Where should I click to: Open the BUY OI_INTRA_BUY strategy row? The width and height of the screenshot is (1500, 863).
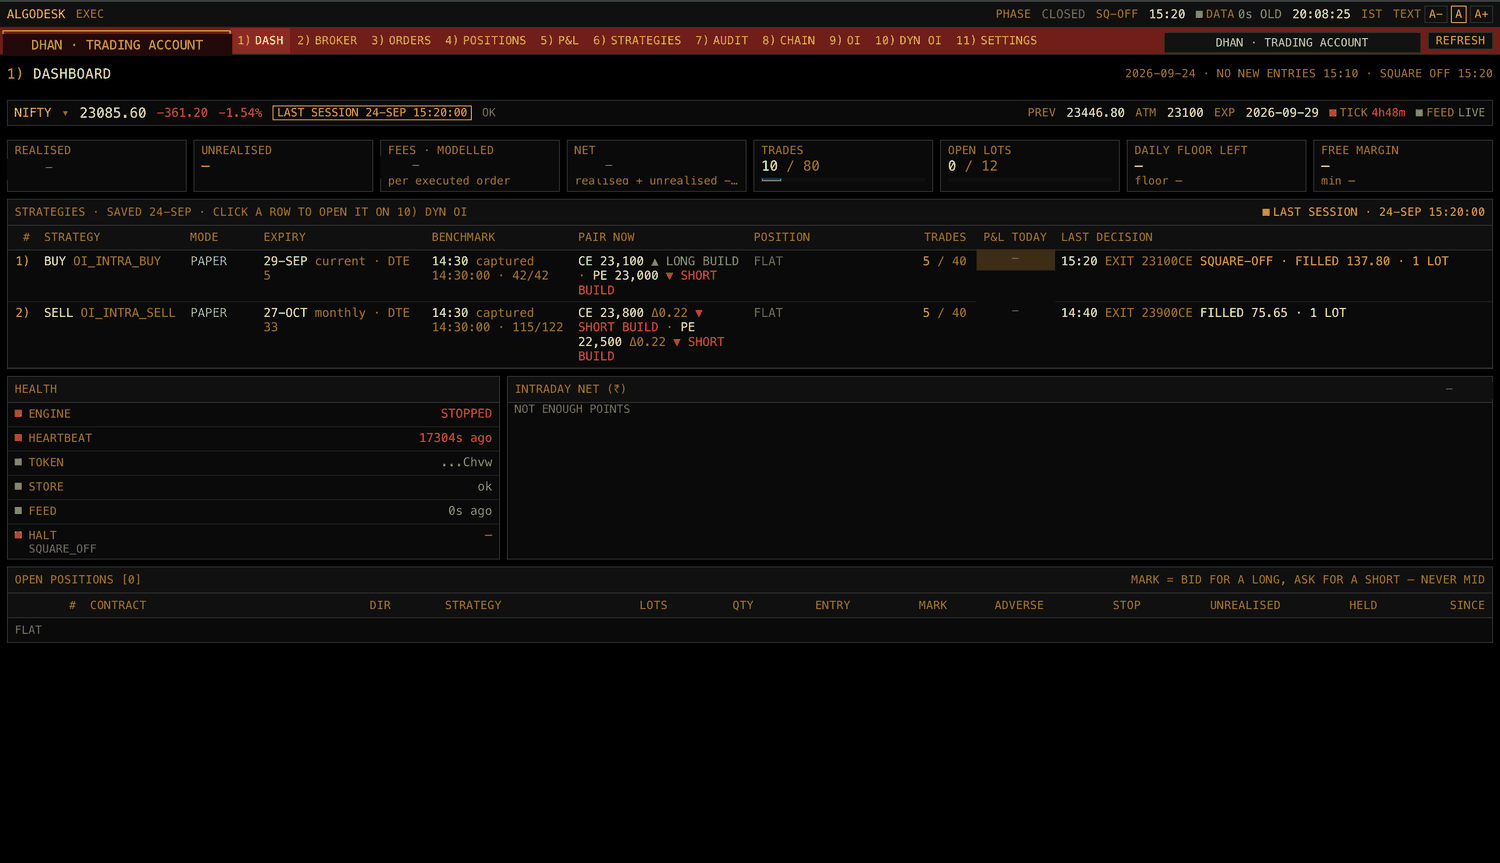point(749,275)
